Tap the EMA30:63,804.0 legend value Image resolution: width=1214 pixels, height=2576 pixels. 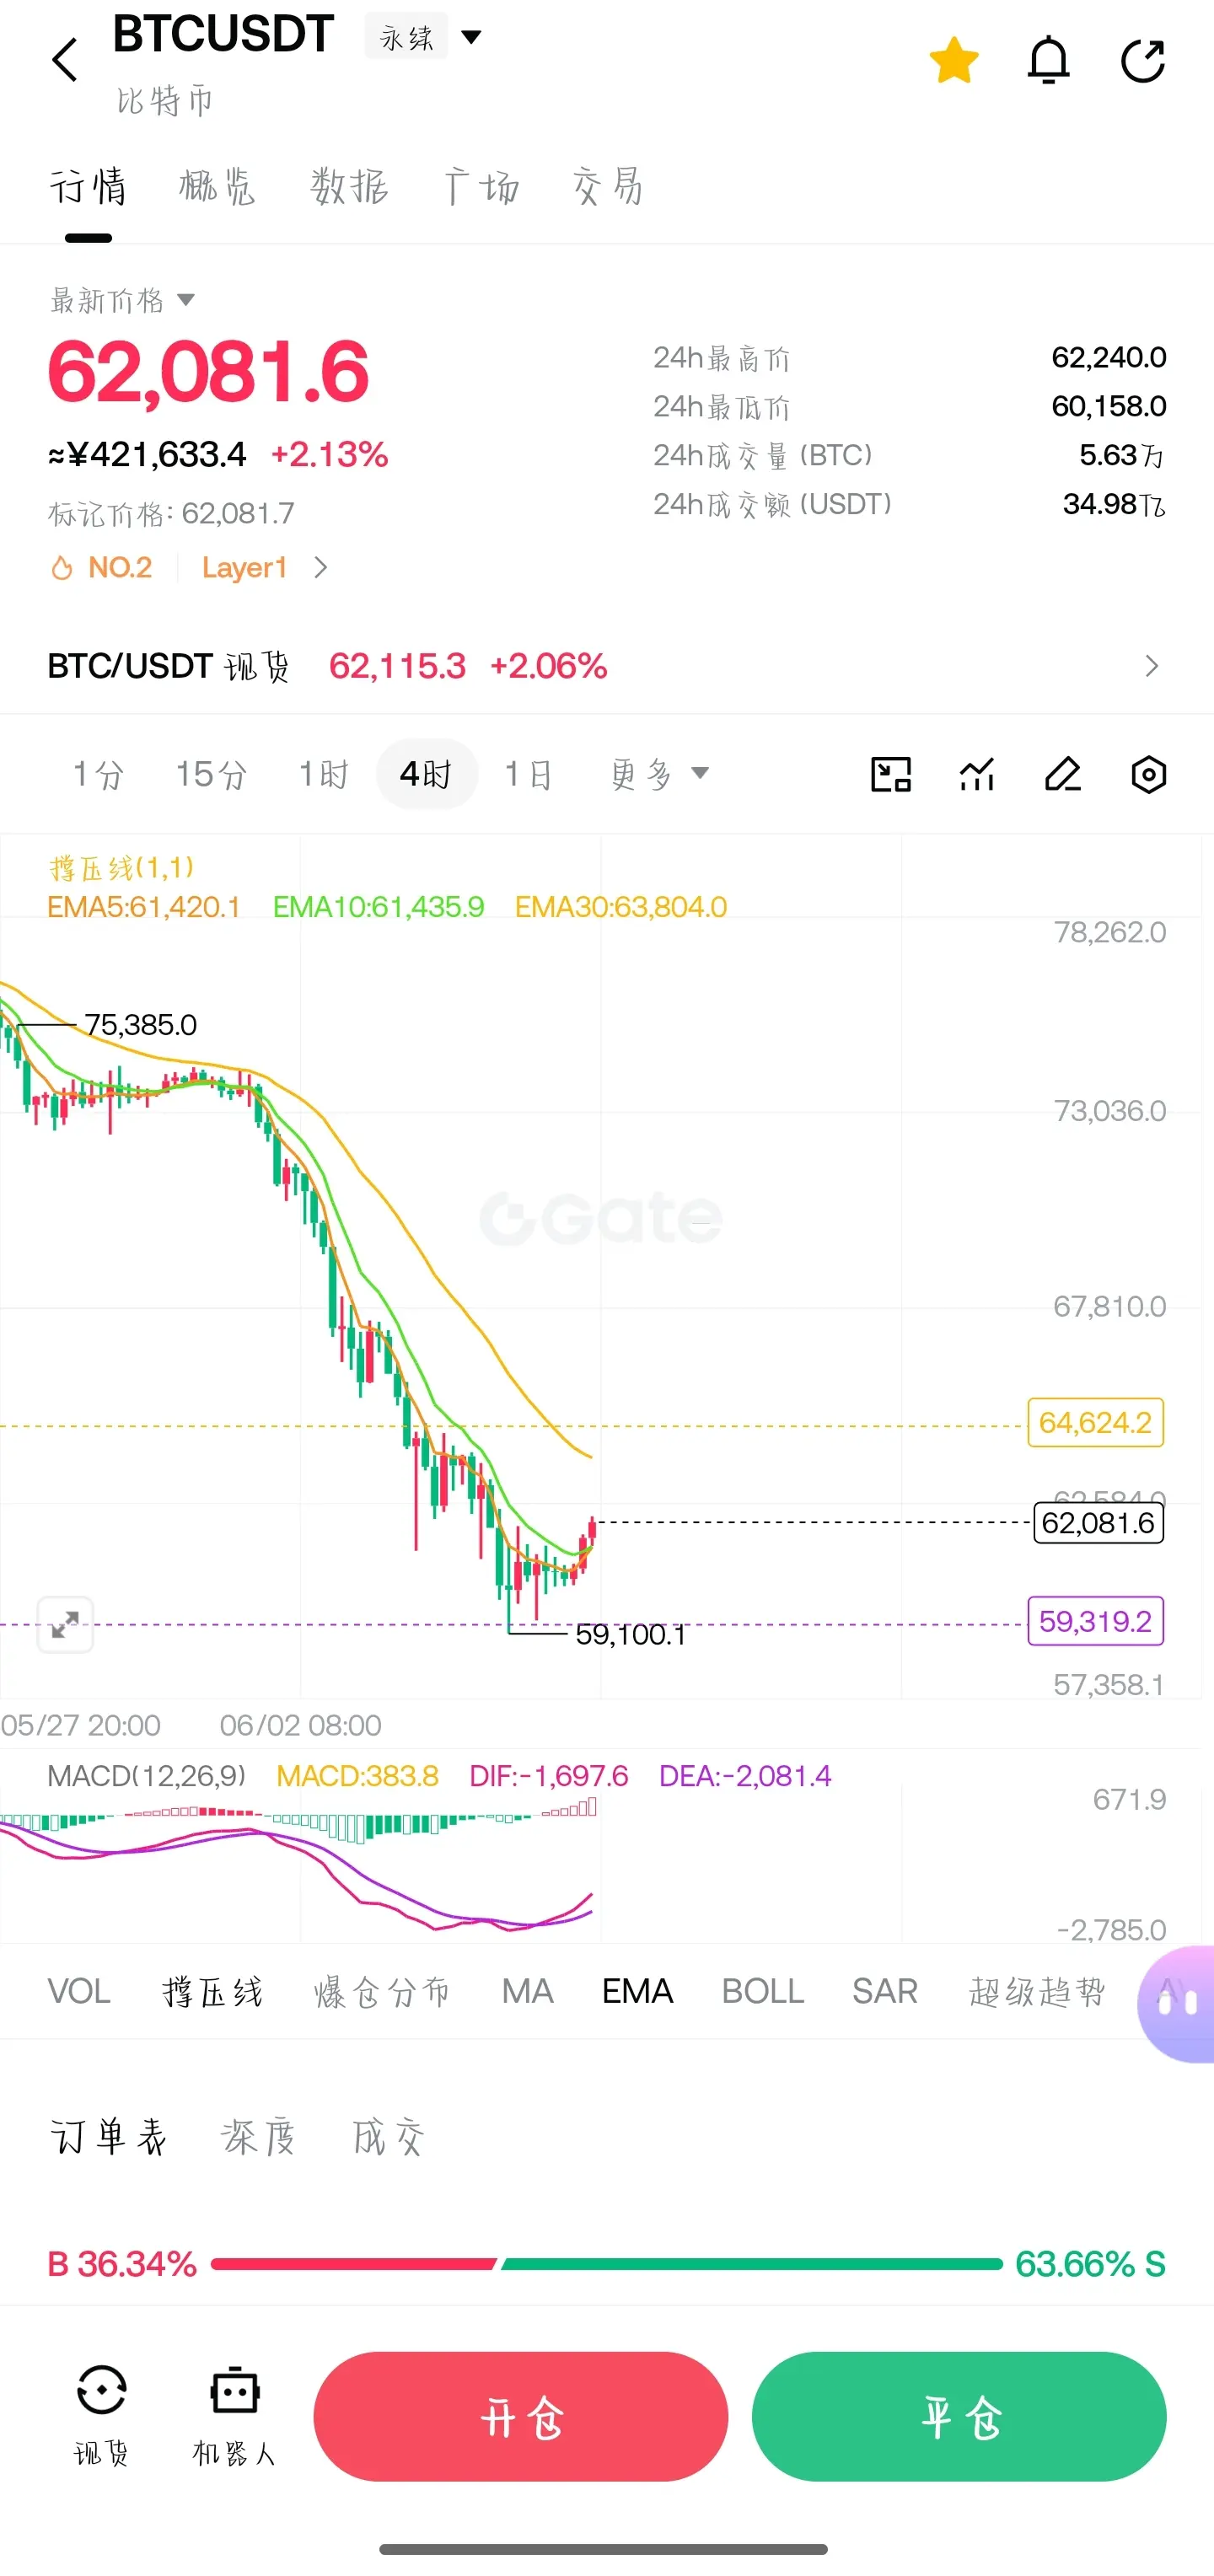pyautogui.click(x=621, y=907)
